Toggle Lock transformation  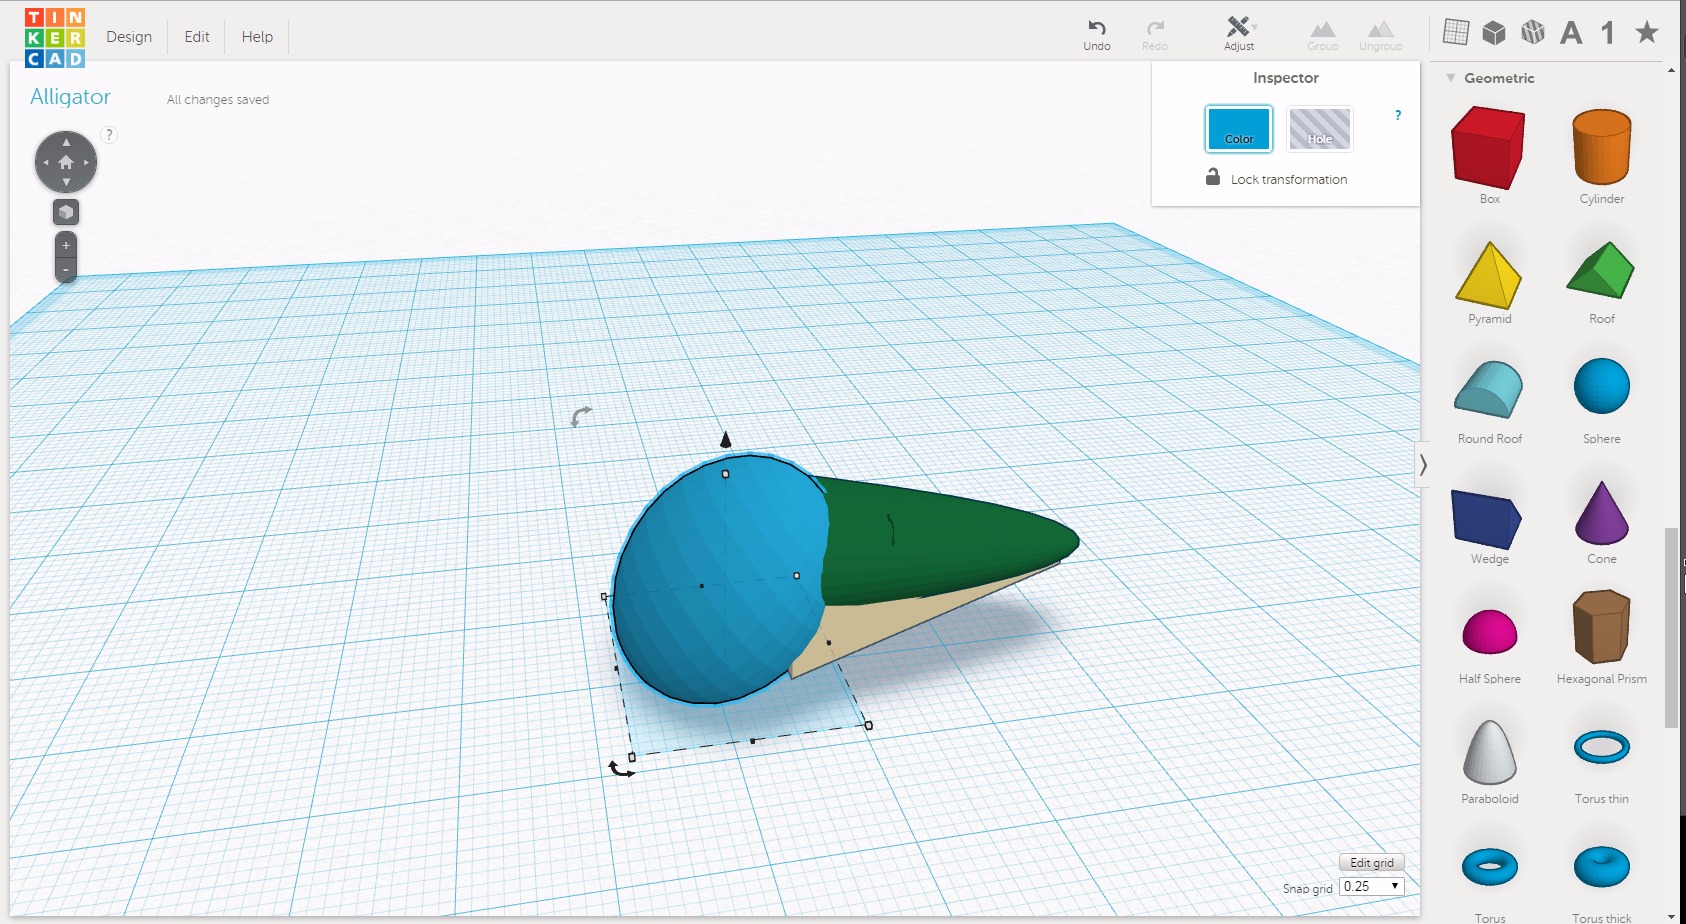click(1276, 178)
